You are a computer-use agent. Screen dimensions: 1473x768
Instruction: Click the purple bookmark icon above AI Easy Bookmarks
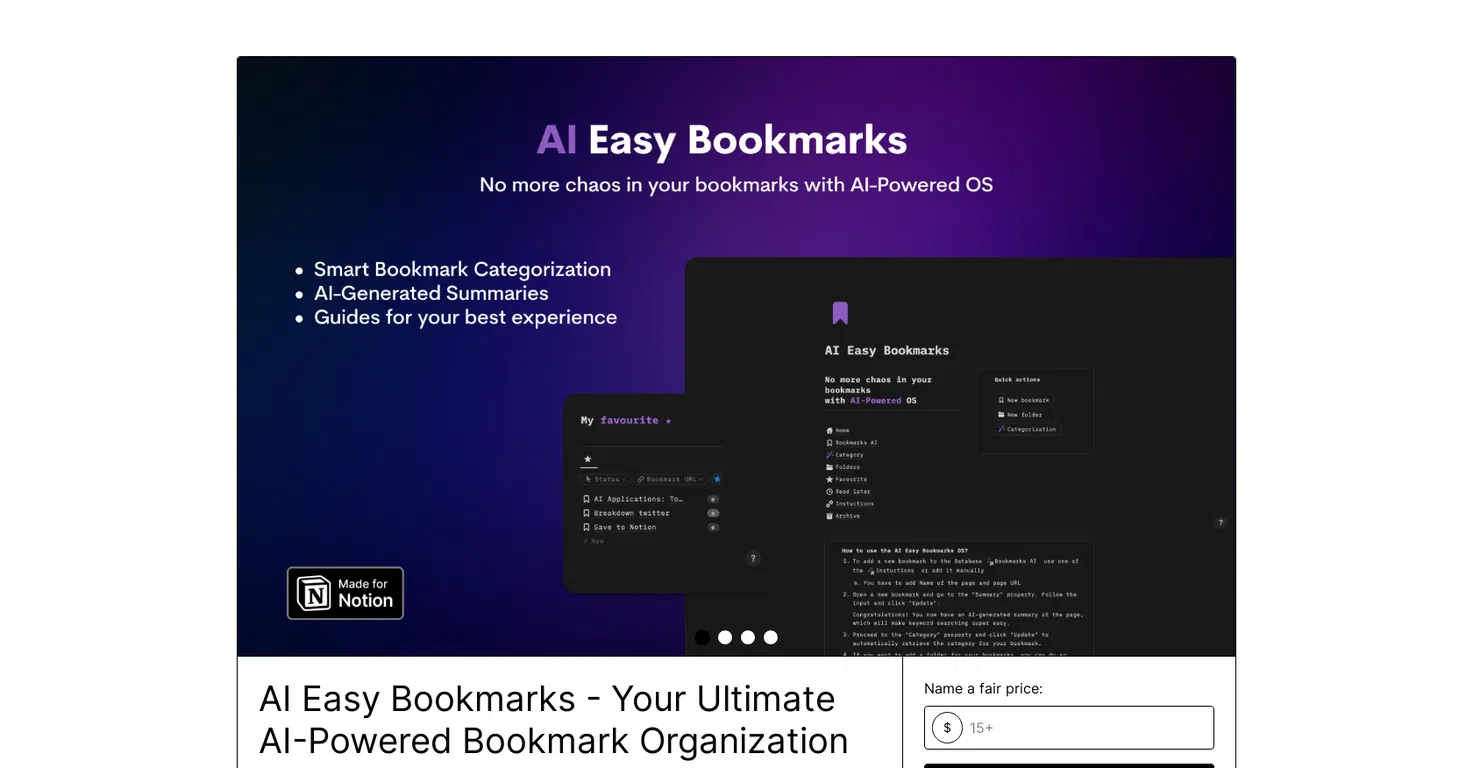click(x=840, y=313)
